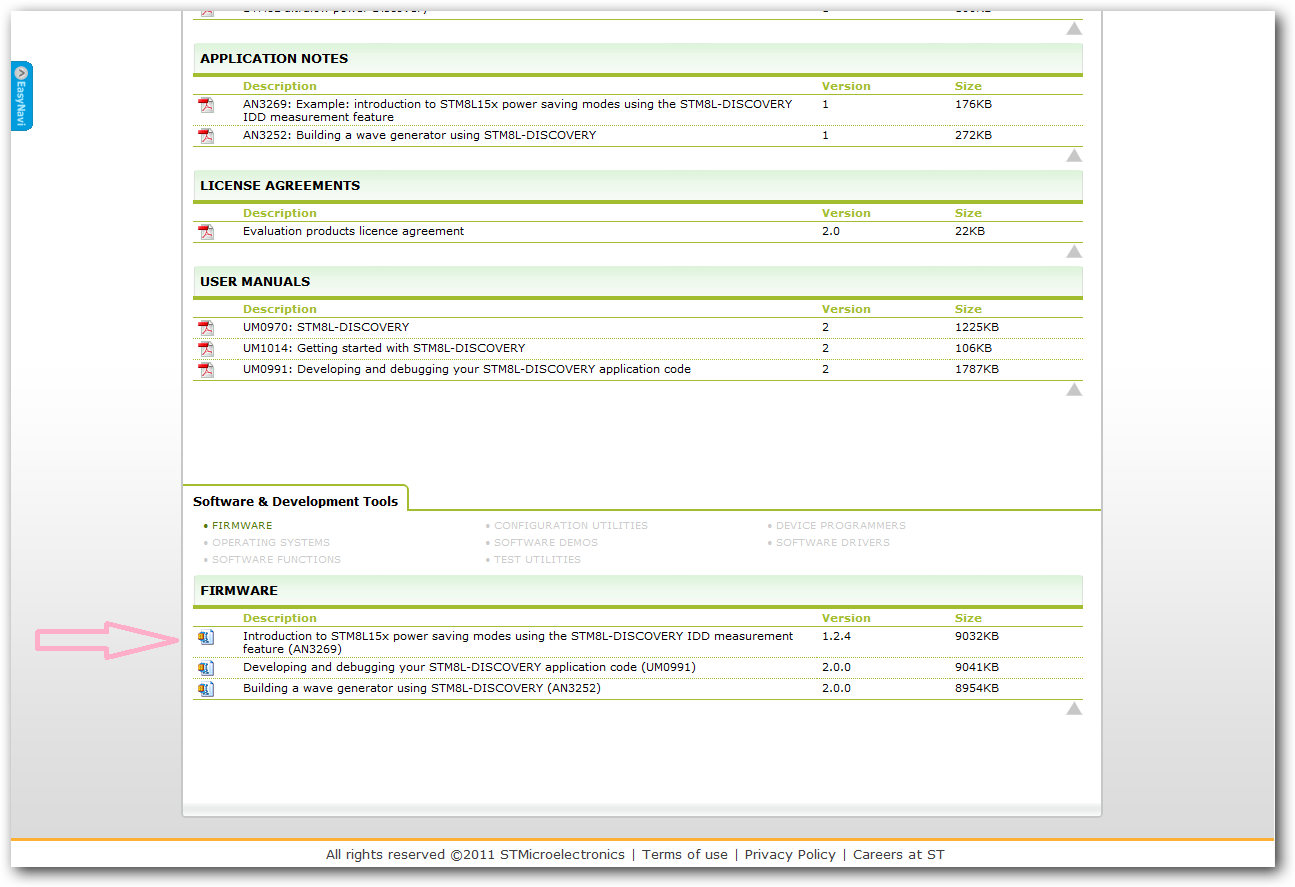Click the 9032KB size value
The width and height of the screenshot is (1295, 887).
tap(977, 636)
